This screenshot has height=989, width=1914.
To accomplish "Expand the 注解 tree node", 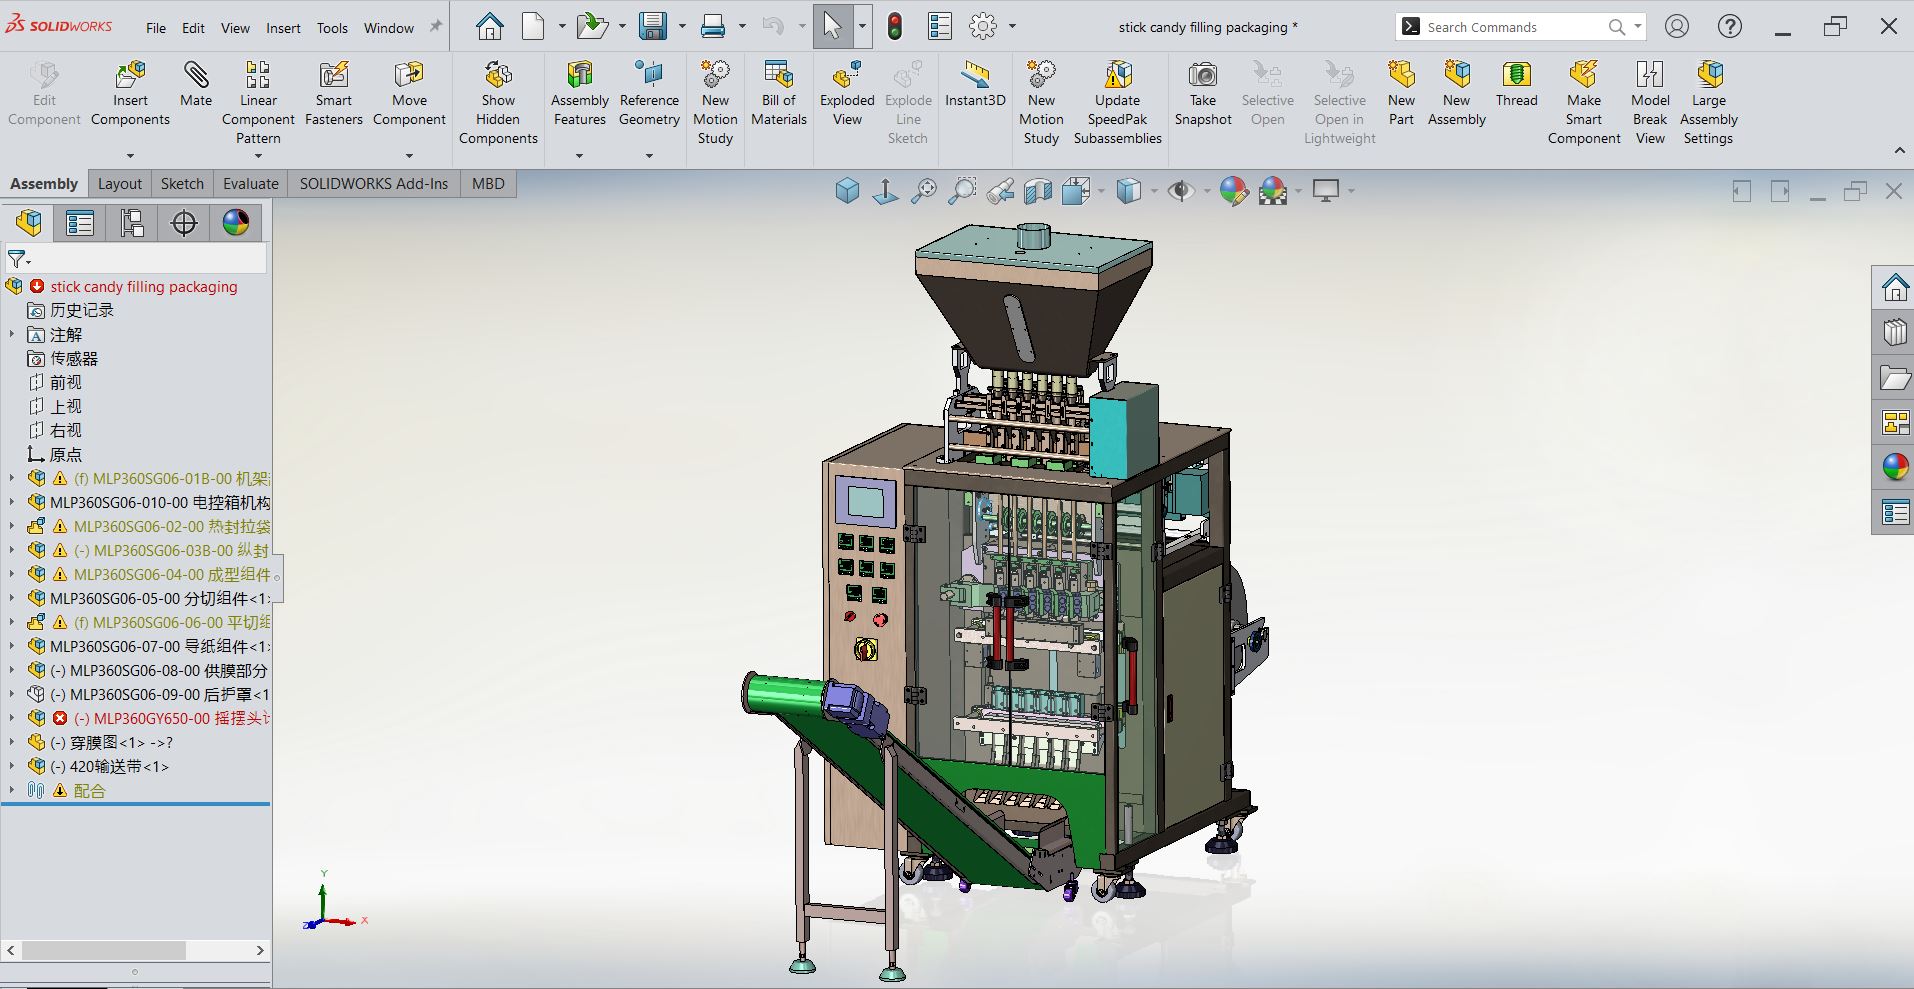I will point(12,334).
